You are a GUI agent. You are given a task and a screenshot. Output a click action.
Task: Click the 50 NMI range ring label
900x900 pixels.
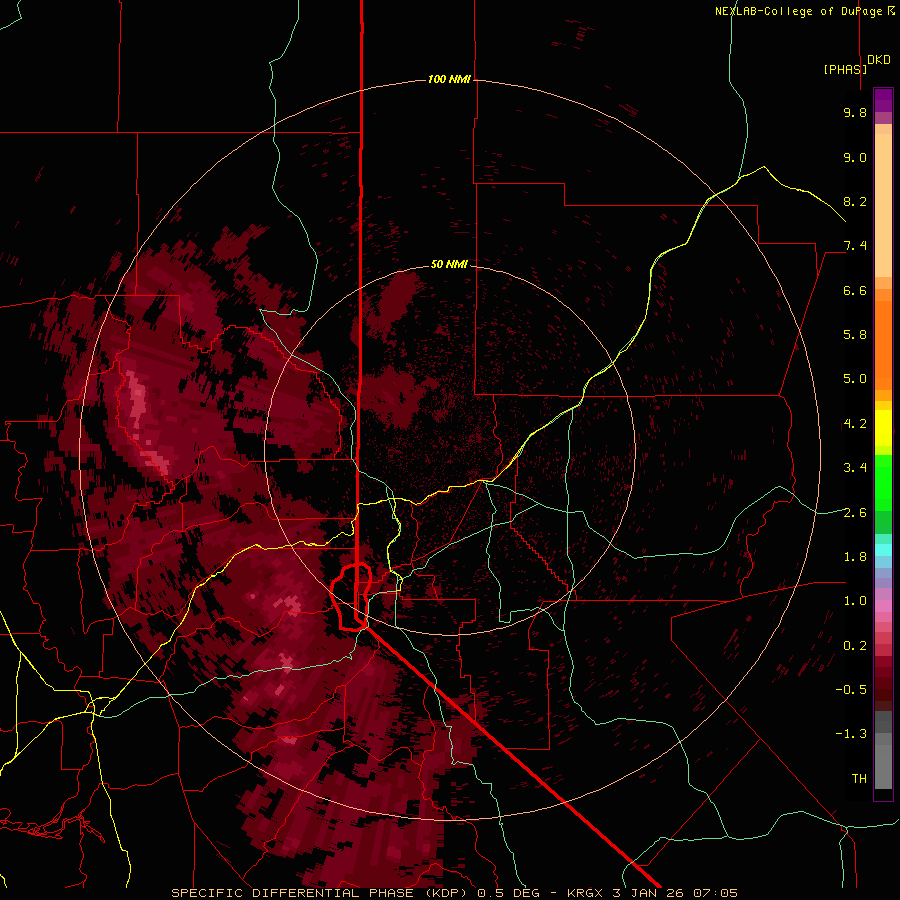pyautogui.click(x=449, y=264)
